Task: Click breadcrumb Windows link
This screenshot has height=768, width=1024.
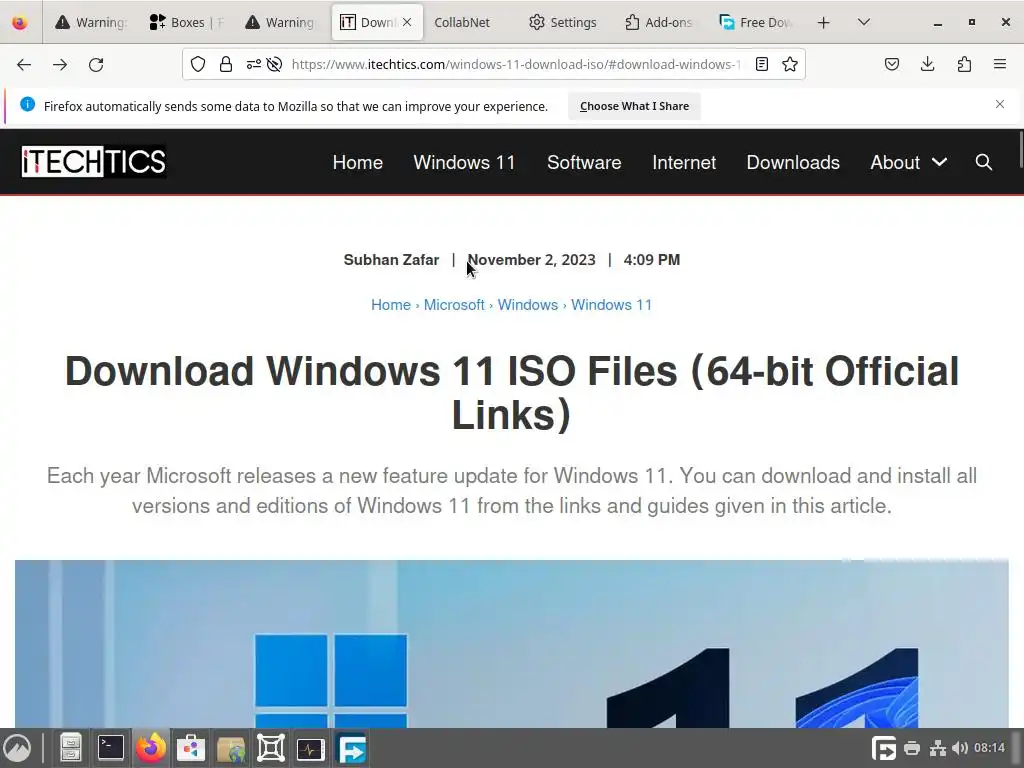Action: point(528,305)
